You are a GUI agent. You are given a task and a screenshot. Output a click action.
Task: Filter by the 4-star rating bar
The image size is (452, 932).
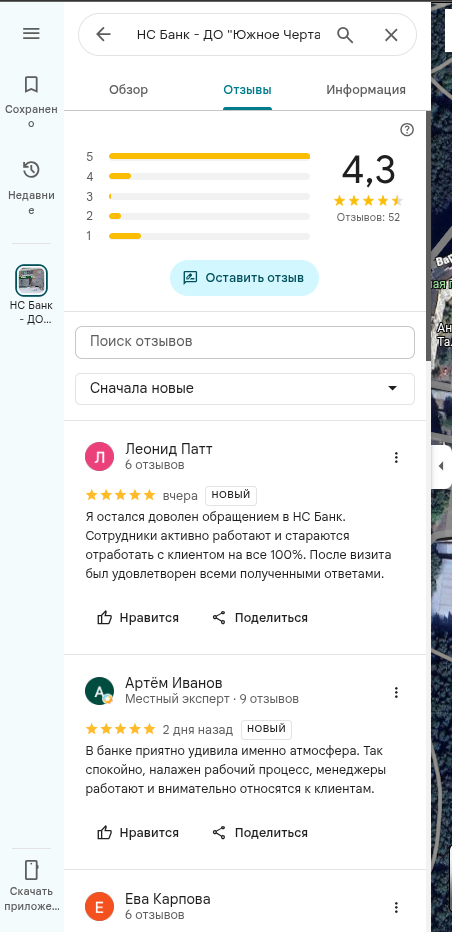(x=209, y=177)
